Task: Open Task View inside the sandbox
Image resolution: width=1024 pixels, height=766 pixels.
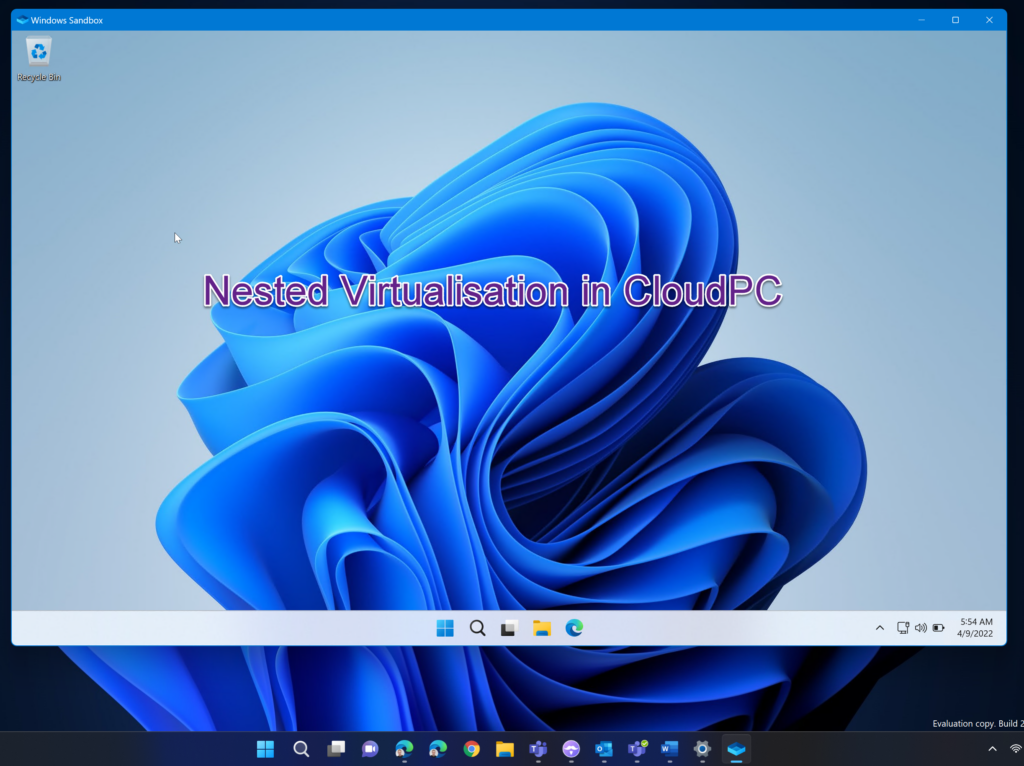Action: pyautogui.click(x=509, y=627)
